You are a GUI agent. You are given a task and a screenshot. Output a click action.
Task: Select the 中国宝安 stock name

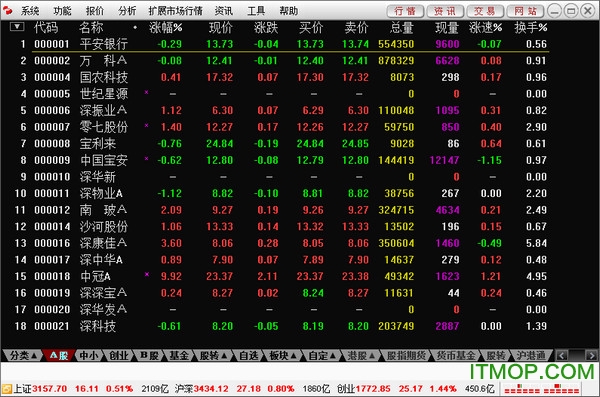[x=104, y=160]
